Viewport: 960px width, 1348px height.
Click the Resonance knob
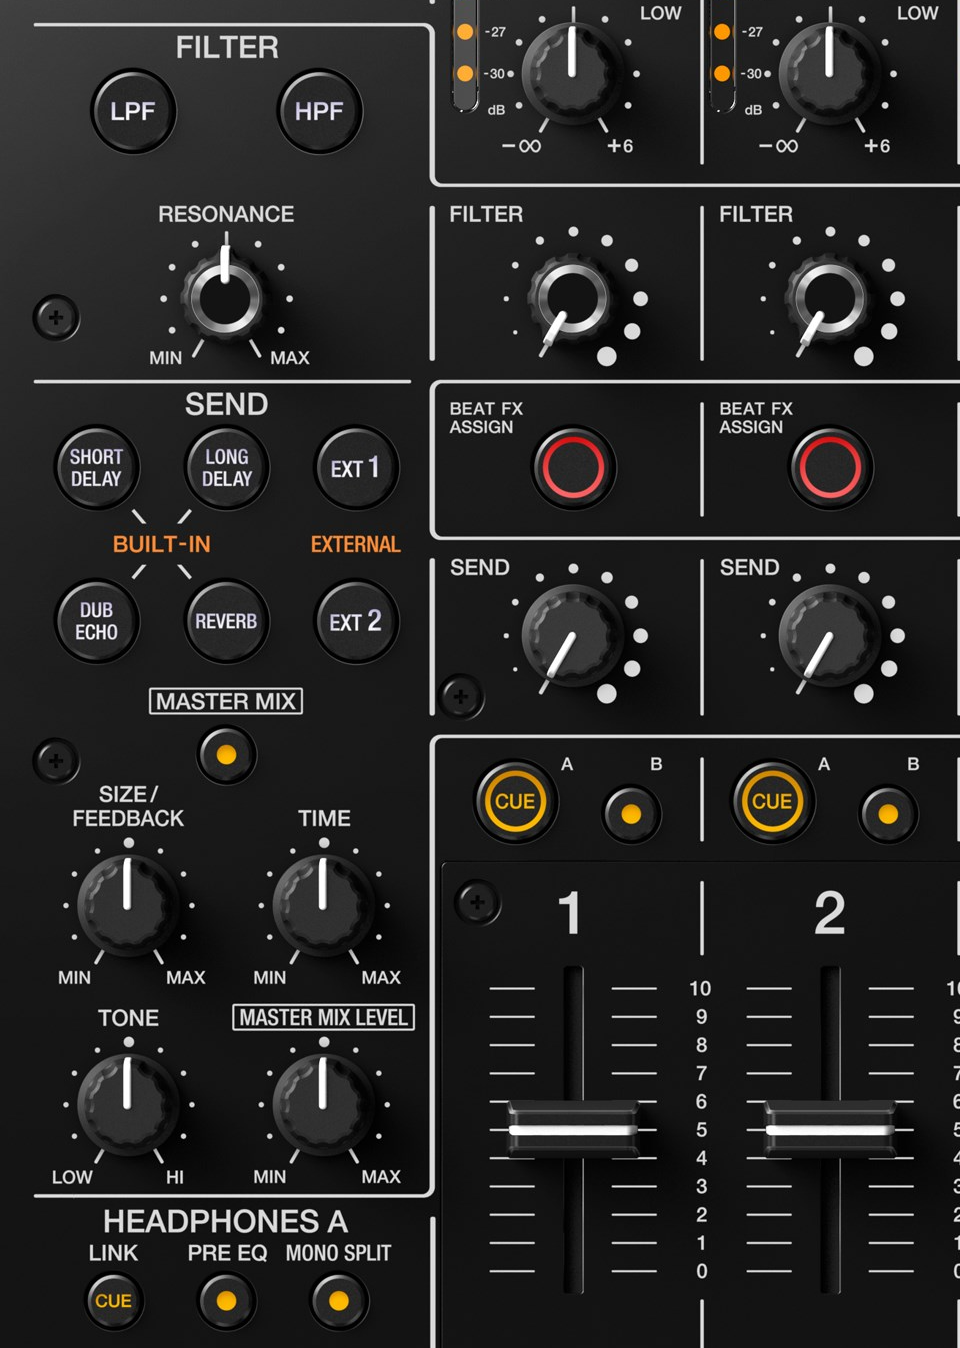click(x=225, y=297)
